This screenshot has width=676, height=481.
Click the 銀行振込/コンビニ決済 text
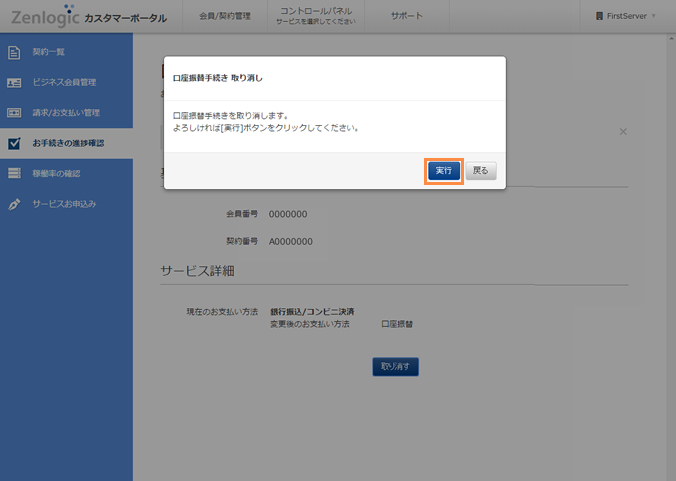coord(312,311)
